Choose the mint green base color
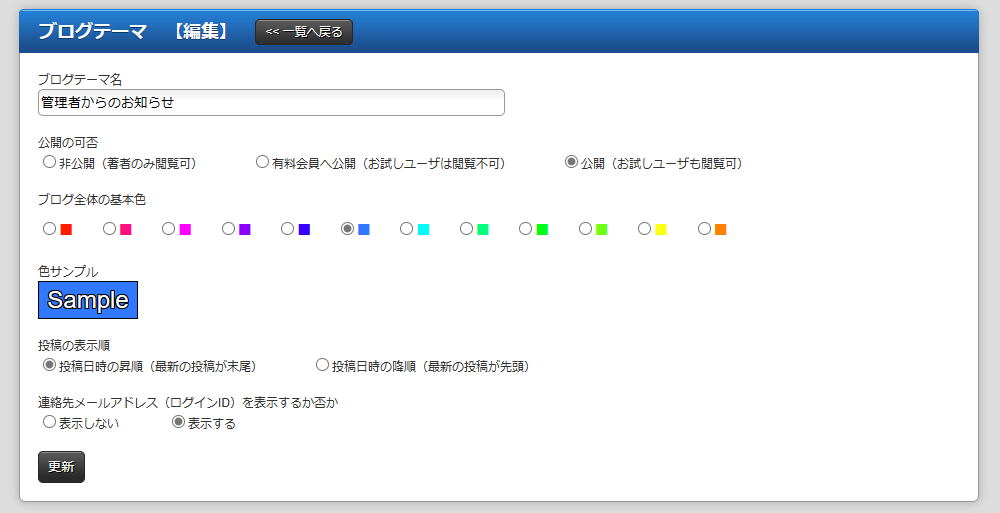This screenshot has width=1000, height=513. (466, 229)
